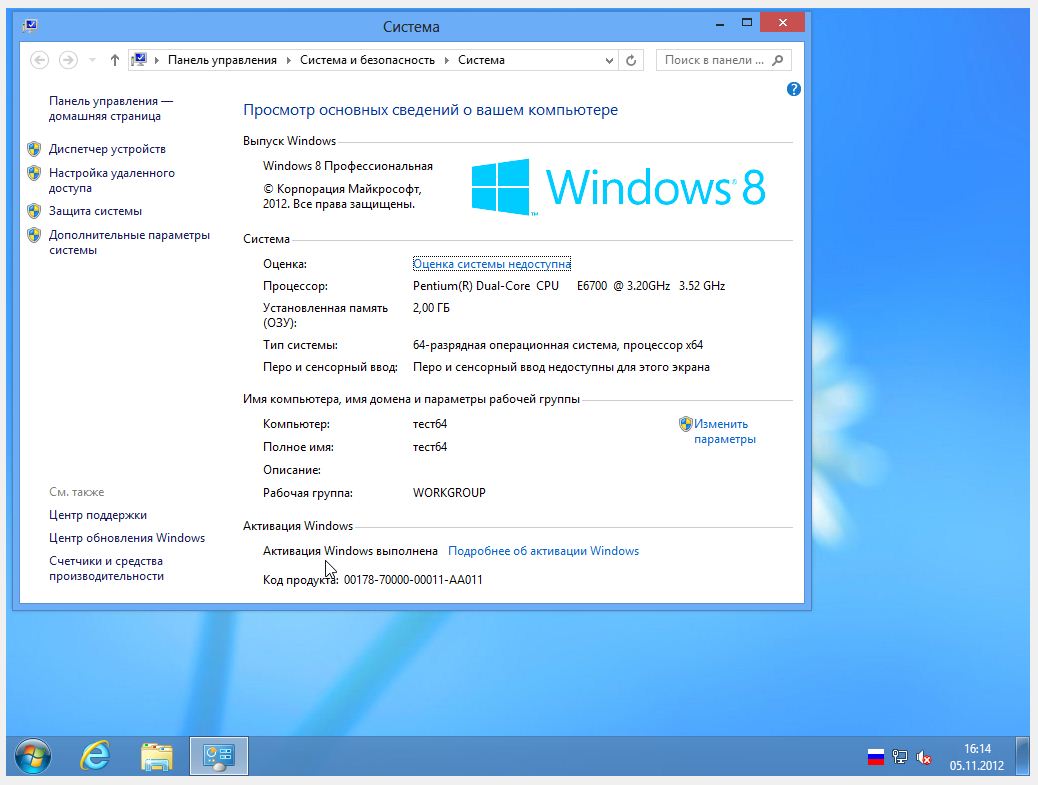Click the Forward navigation arrow

68,60
